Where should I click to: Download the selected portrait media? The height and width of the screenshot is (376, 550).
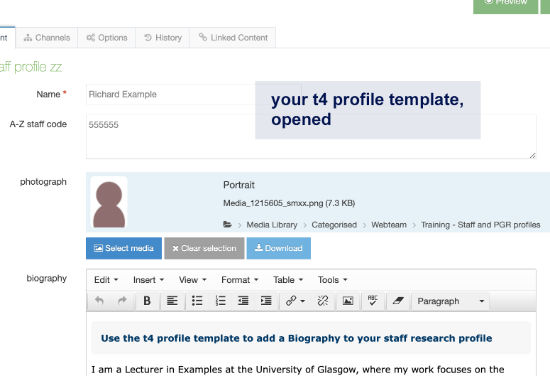pos(279,248)
